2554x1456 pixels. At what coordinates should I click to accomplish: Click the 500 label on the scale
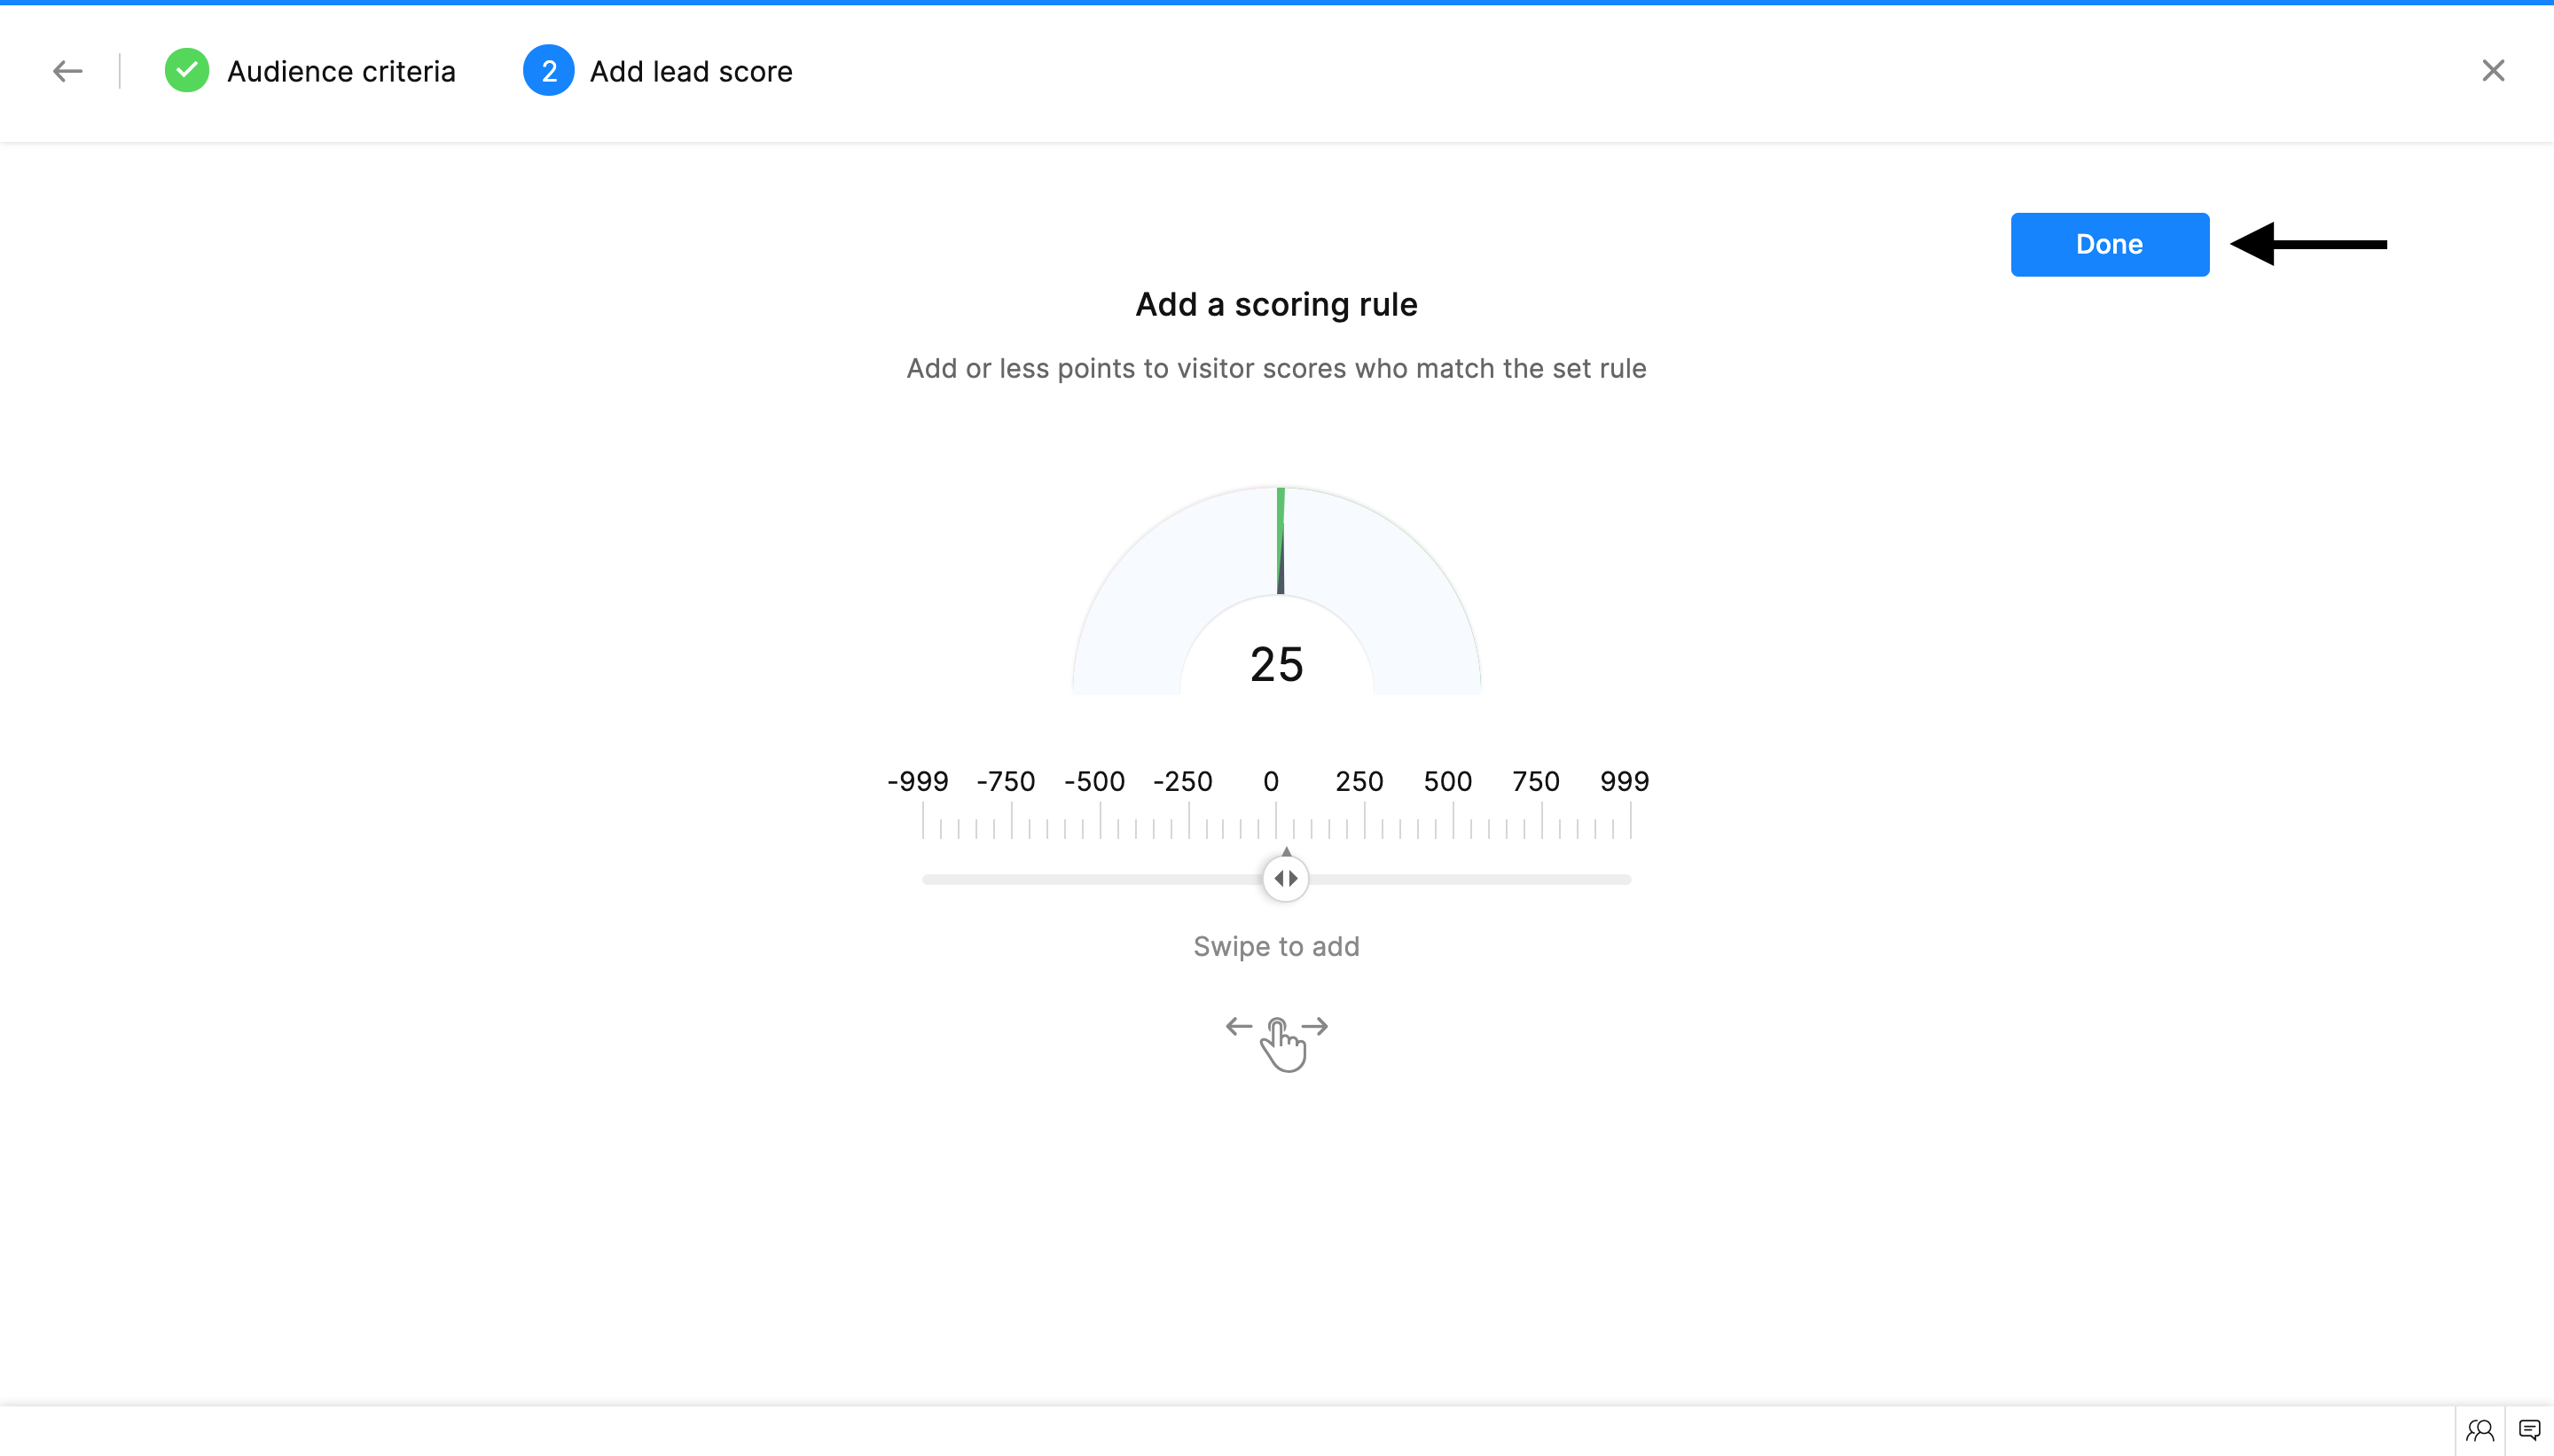pyautogui.click(x=1447, y=781)
